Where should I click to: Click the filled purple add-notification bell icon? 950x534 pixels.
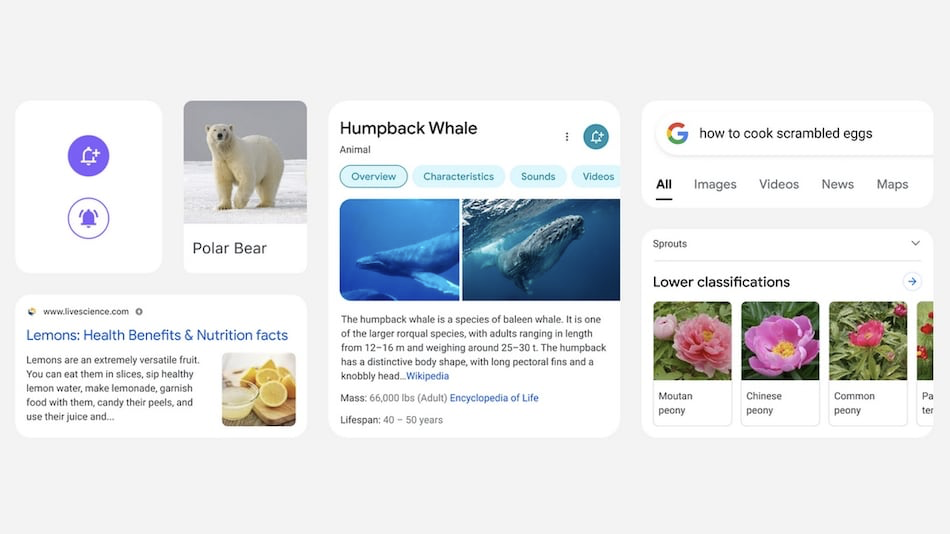click(88, 156)
